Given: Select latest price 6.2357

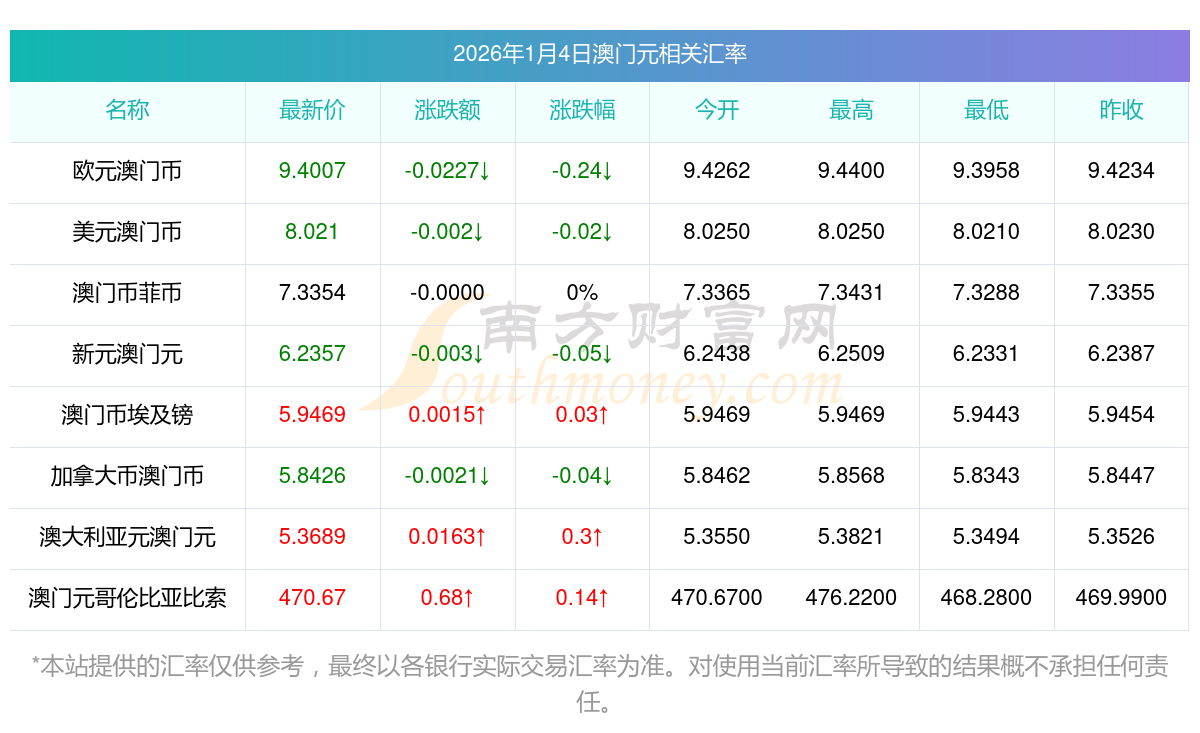Looking at the screenshot, I should pos(312,354).
